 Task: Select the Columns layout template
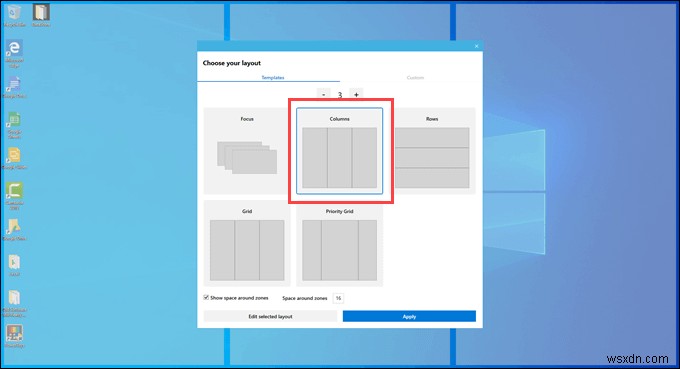(x=340, y=150)
